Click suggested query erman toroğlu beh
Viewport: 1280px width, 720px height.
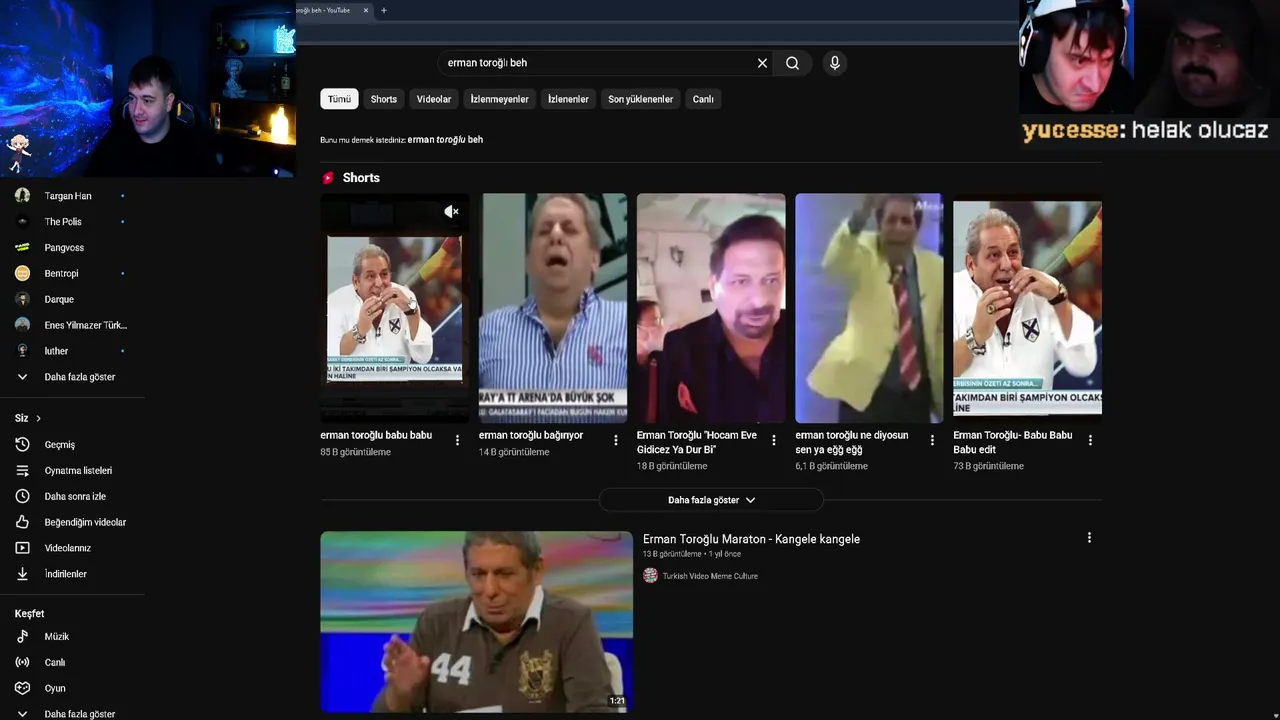pos(445,140)
